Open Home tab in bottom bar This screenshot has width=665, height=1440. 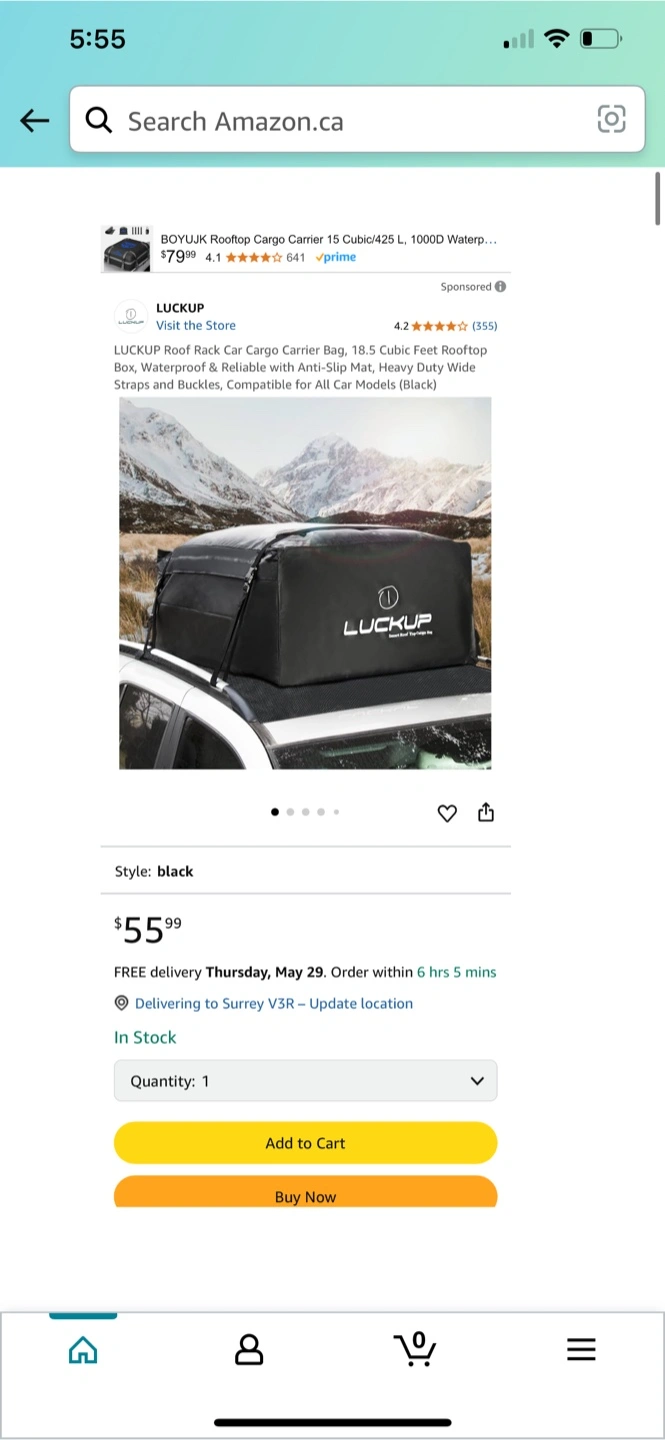click(x=83, y=1351)
